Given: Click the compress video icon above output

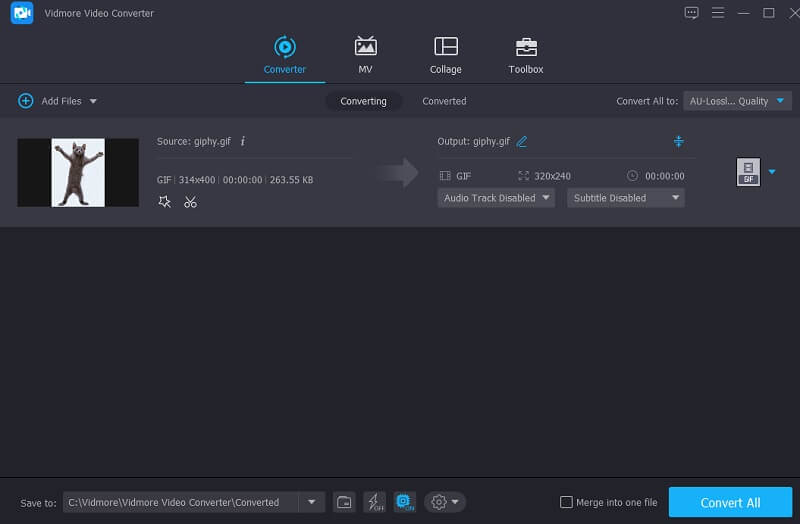Looking at the screenshot, I should 678,142.
